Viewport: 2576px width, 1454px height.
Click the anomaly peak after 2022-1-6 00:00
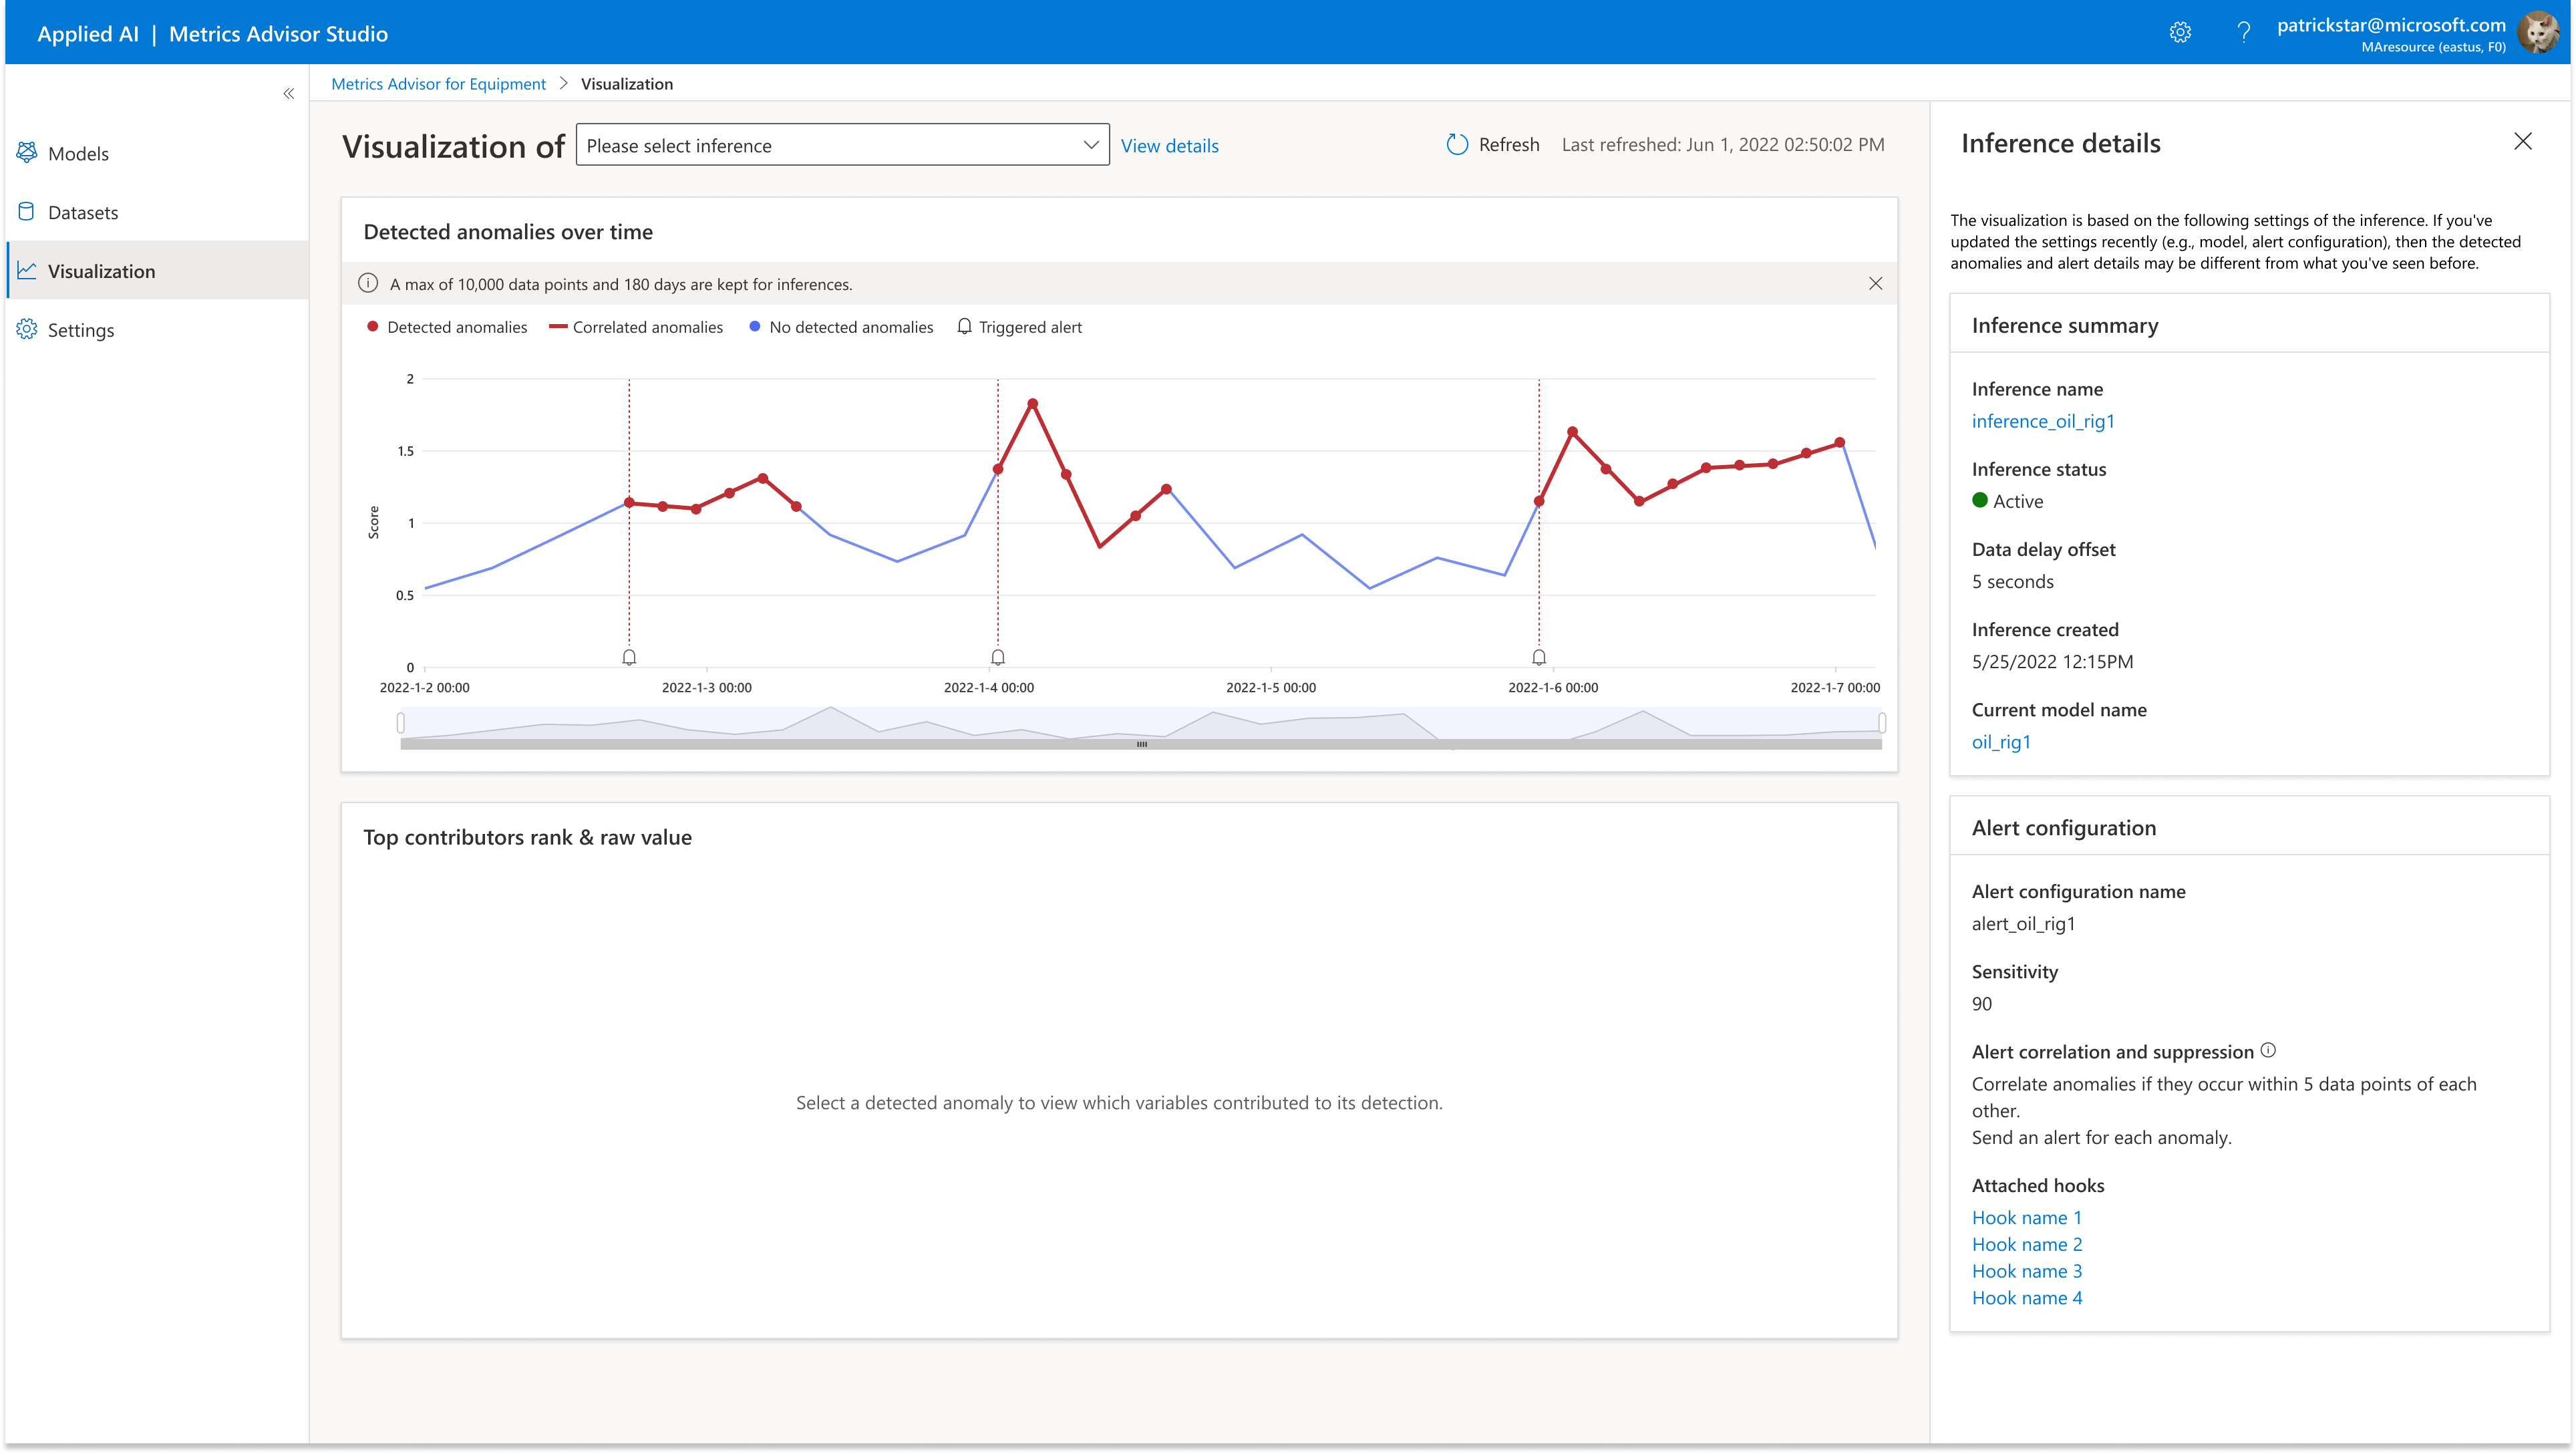(1572, 432)
